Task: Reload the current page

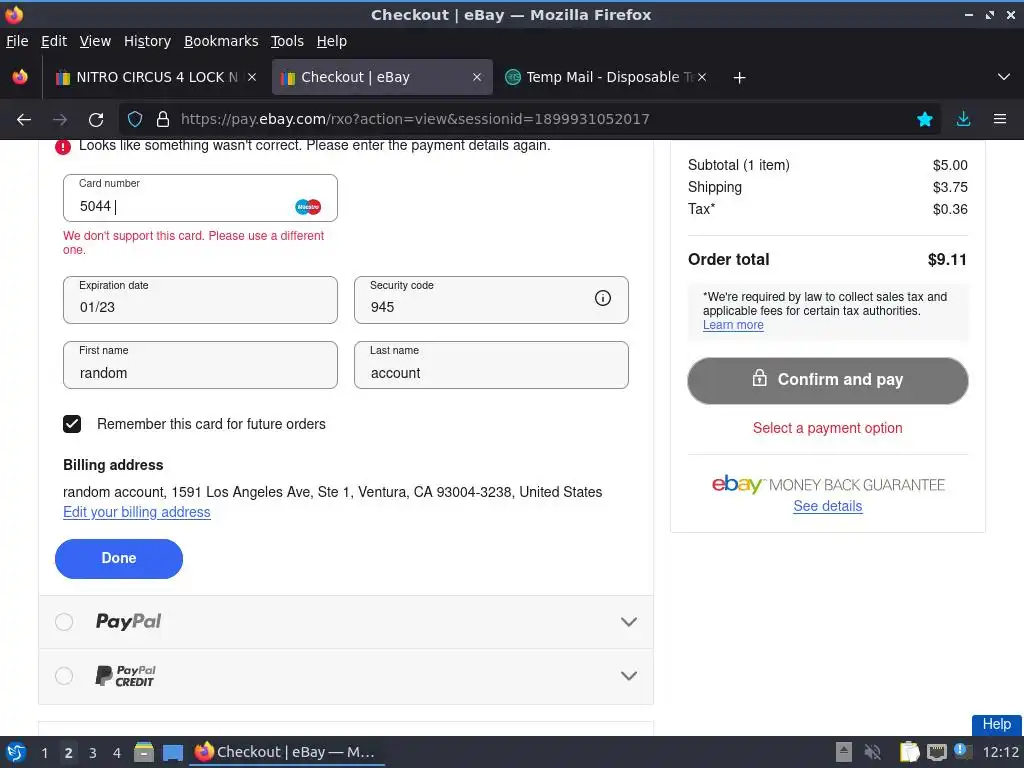Action: tap(96, 120)
